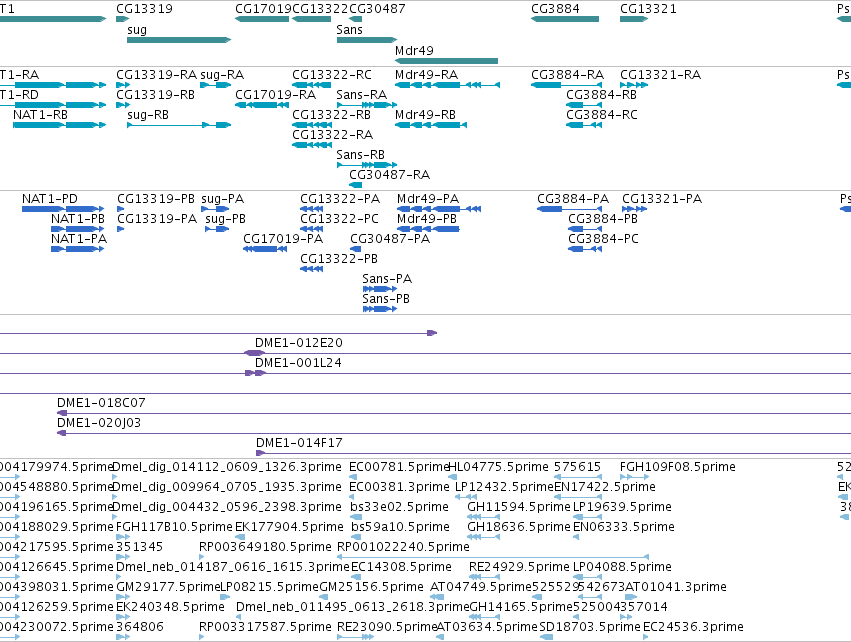The height and width of the screenshot is (642, 851).
Task: Click the Mdr49-PB protein label
Action: pos(427,219)
